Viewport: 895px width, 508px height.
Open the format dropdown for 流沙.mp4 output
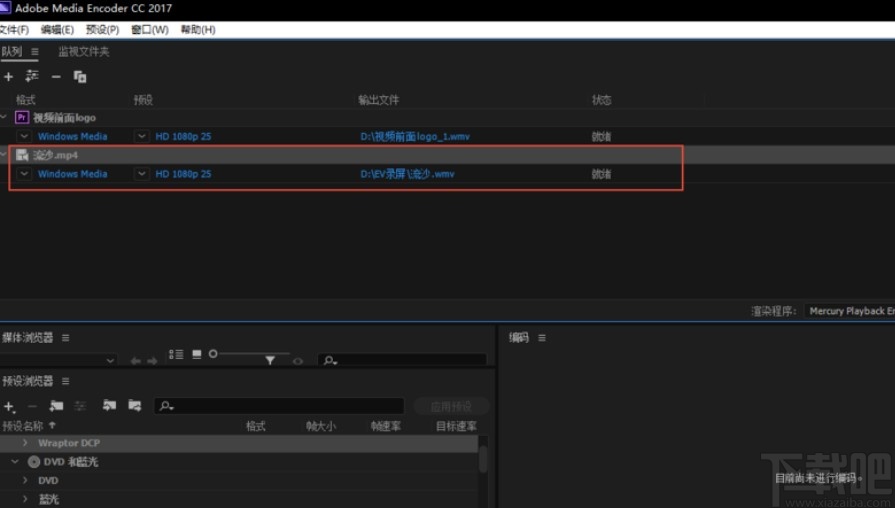tap(23, 174)
